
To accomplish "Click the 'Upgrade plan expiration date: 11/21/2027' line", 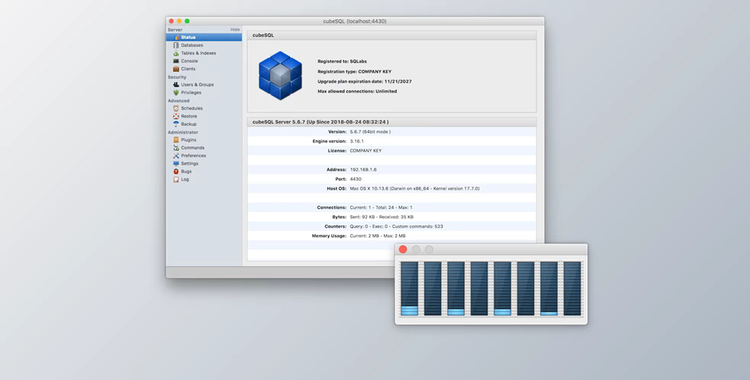I will click(364, 81).
